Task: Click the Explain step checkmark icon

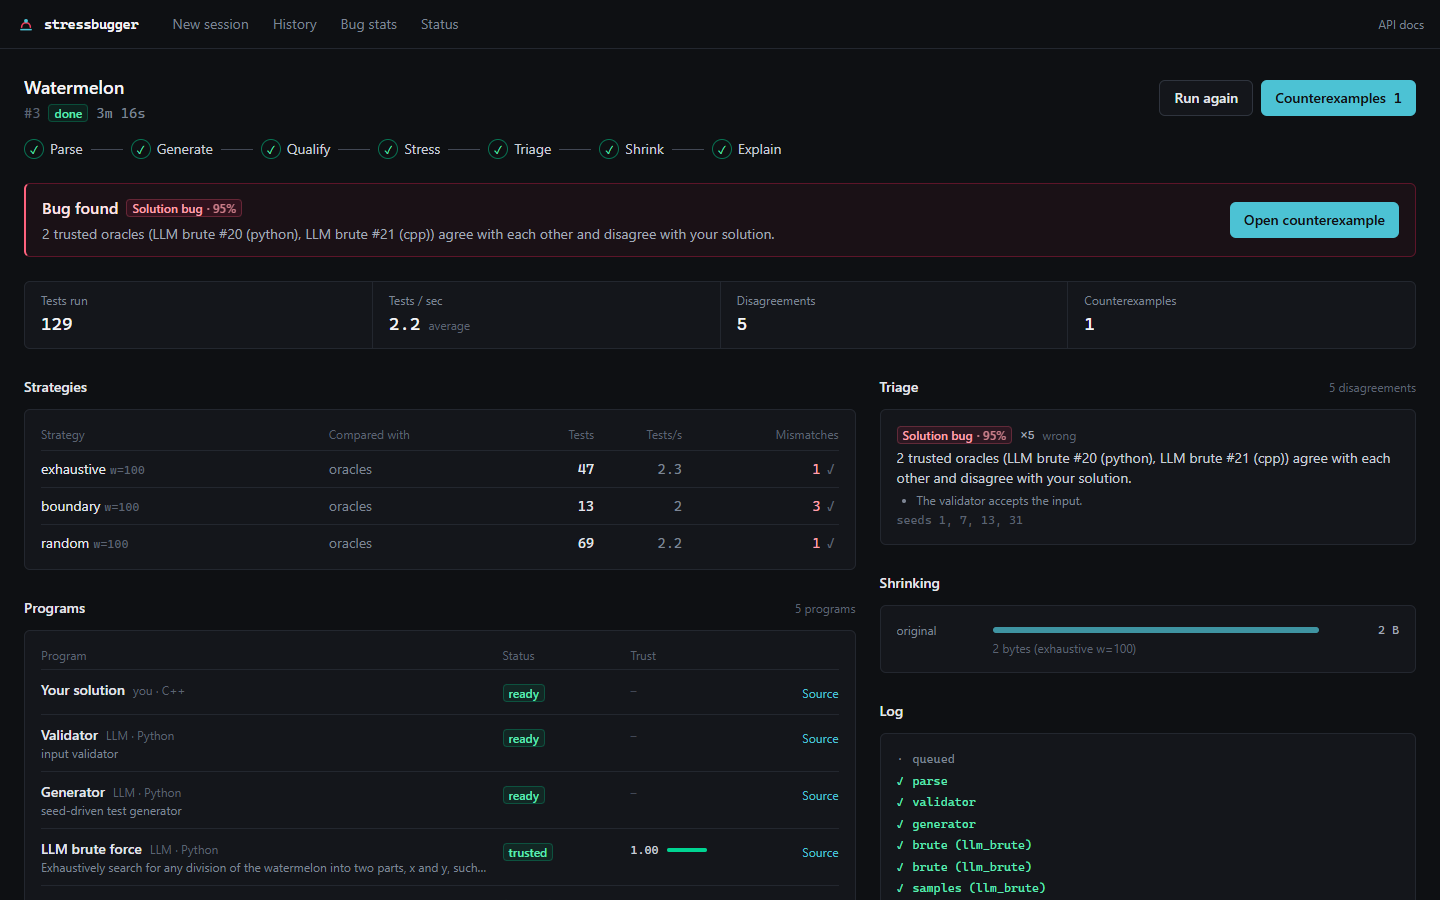Action: [x=722, y=149]
